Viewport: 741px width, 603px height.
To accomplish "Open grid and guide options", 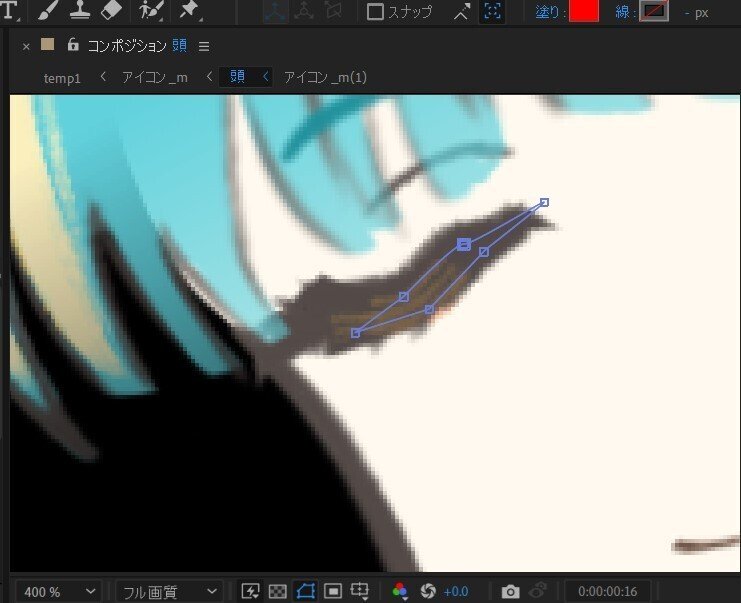I will 360,591.
